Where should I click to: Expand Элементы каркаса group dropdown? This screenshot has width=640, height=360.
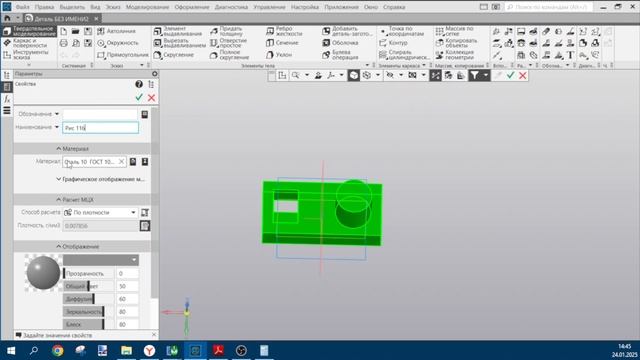point(424,65)
